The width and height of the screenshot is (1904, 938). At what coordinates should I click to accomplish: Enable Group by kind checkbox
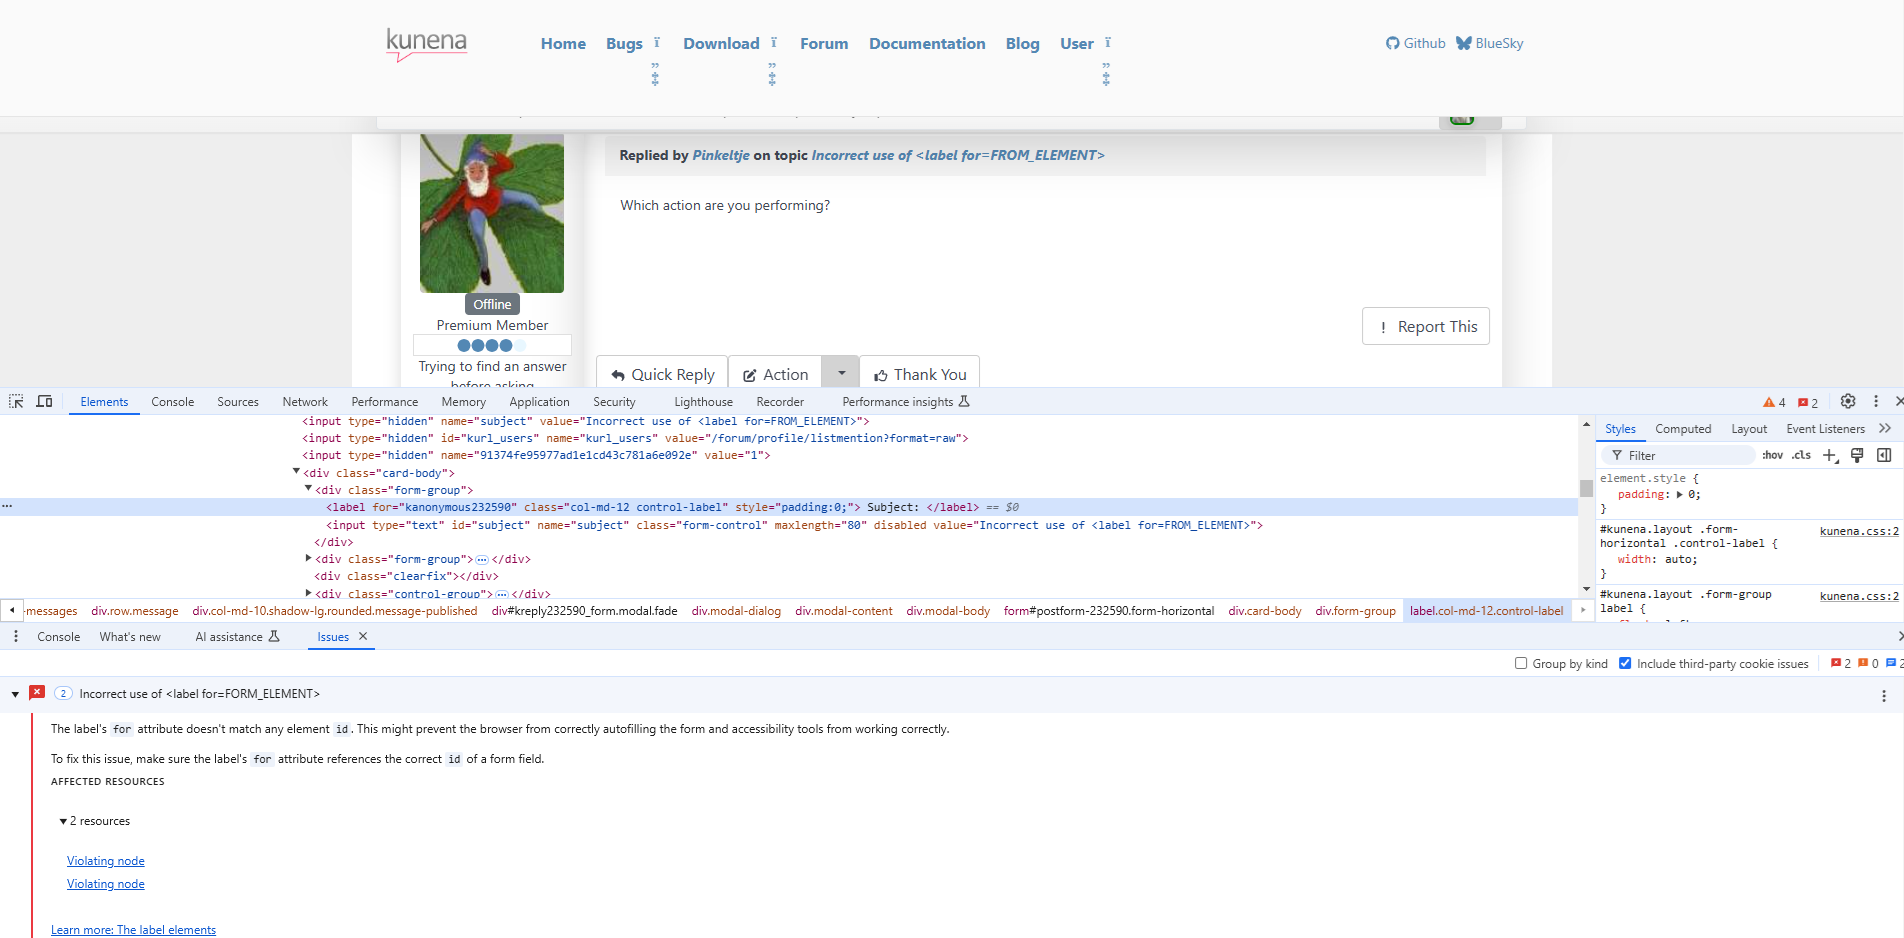1521,663
